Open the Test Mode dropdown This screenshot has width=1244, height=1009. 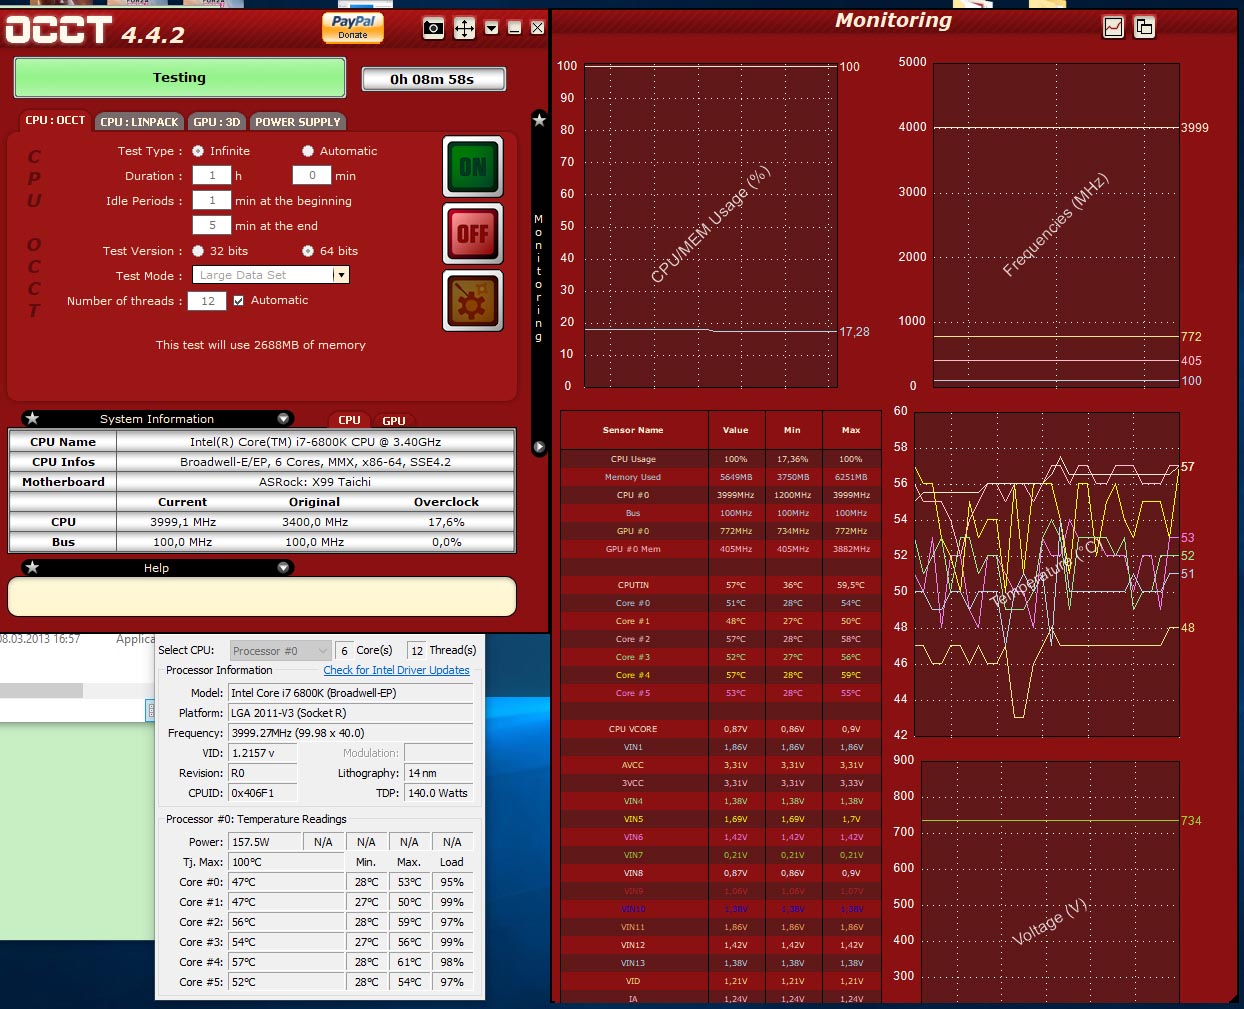click(x=340, y=275)
